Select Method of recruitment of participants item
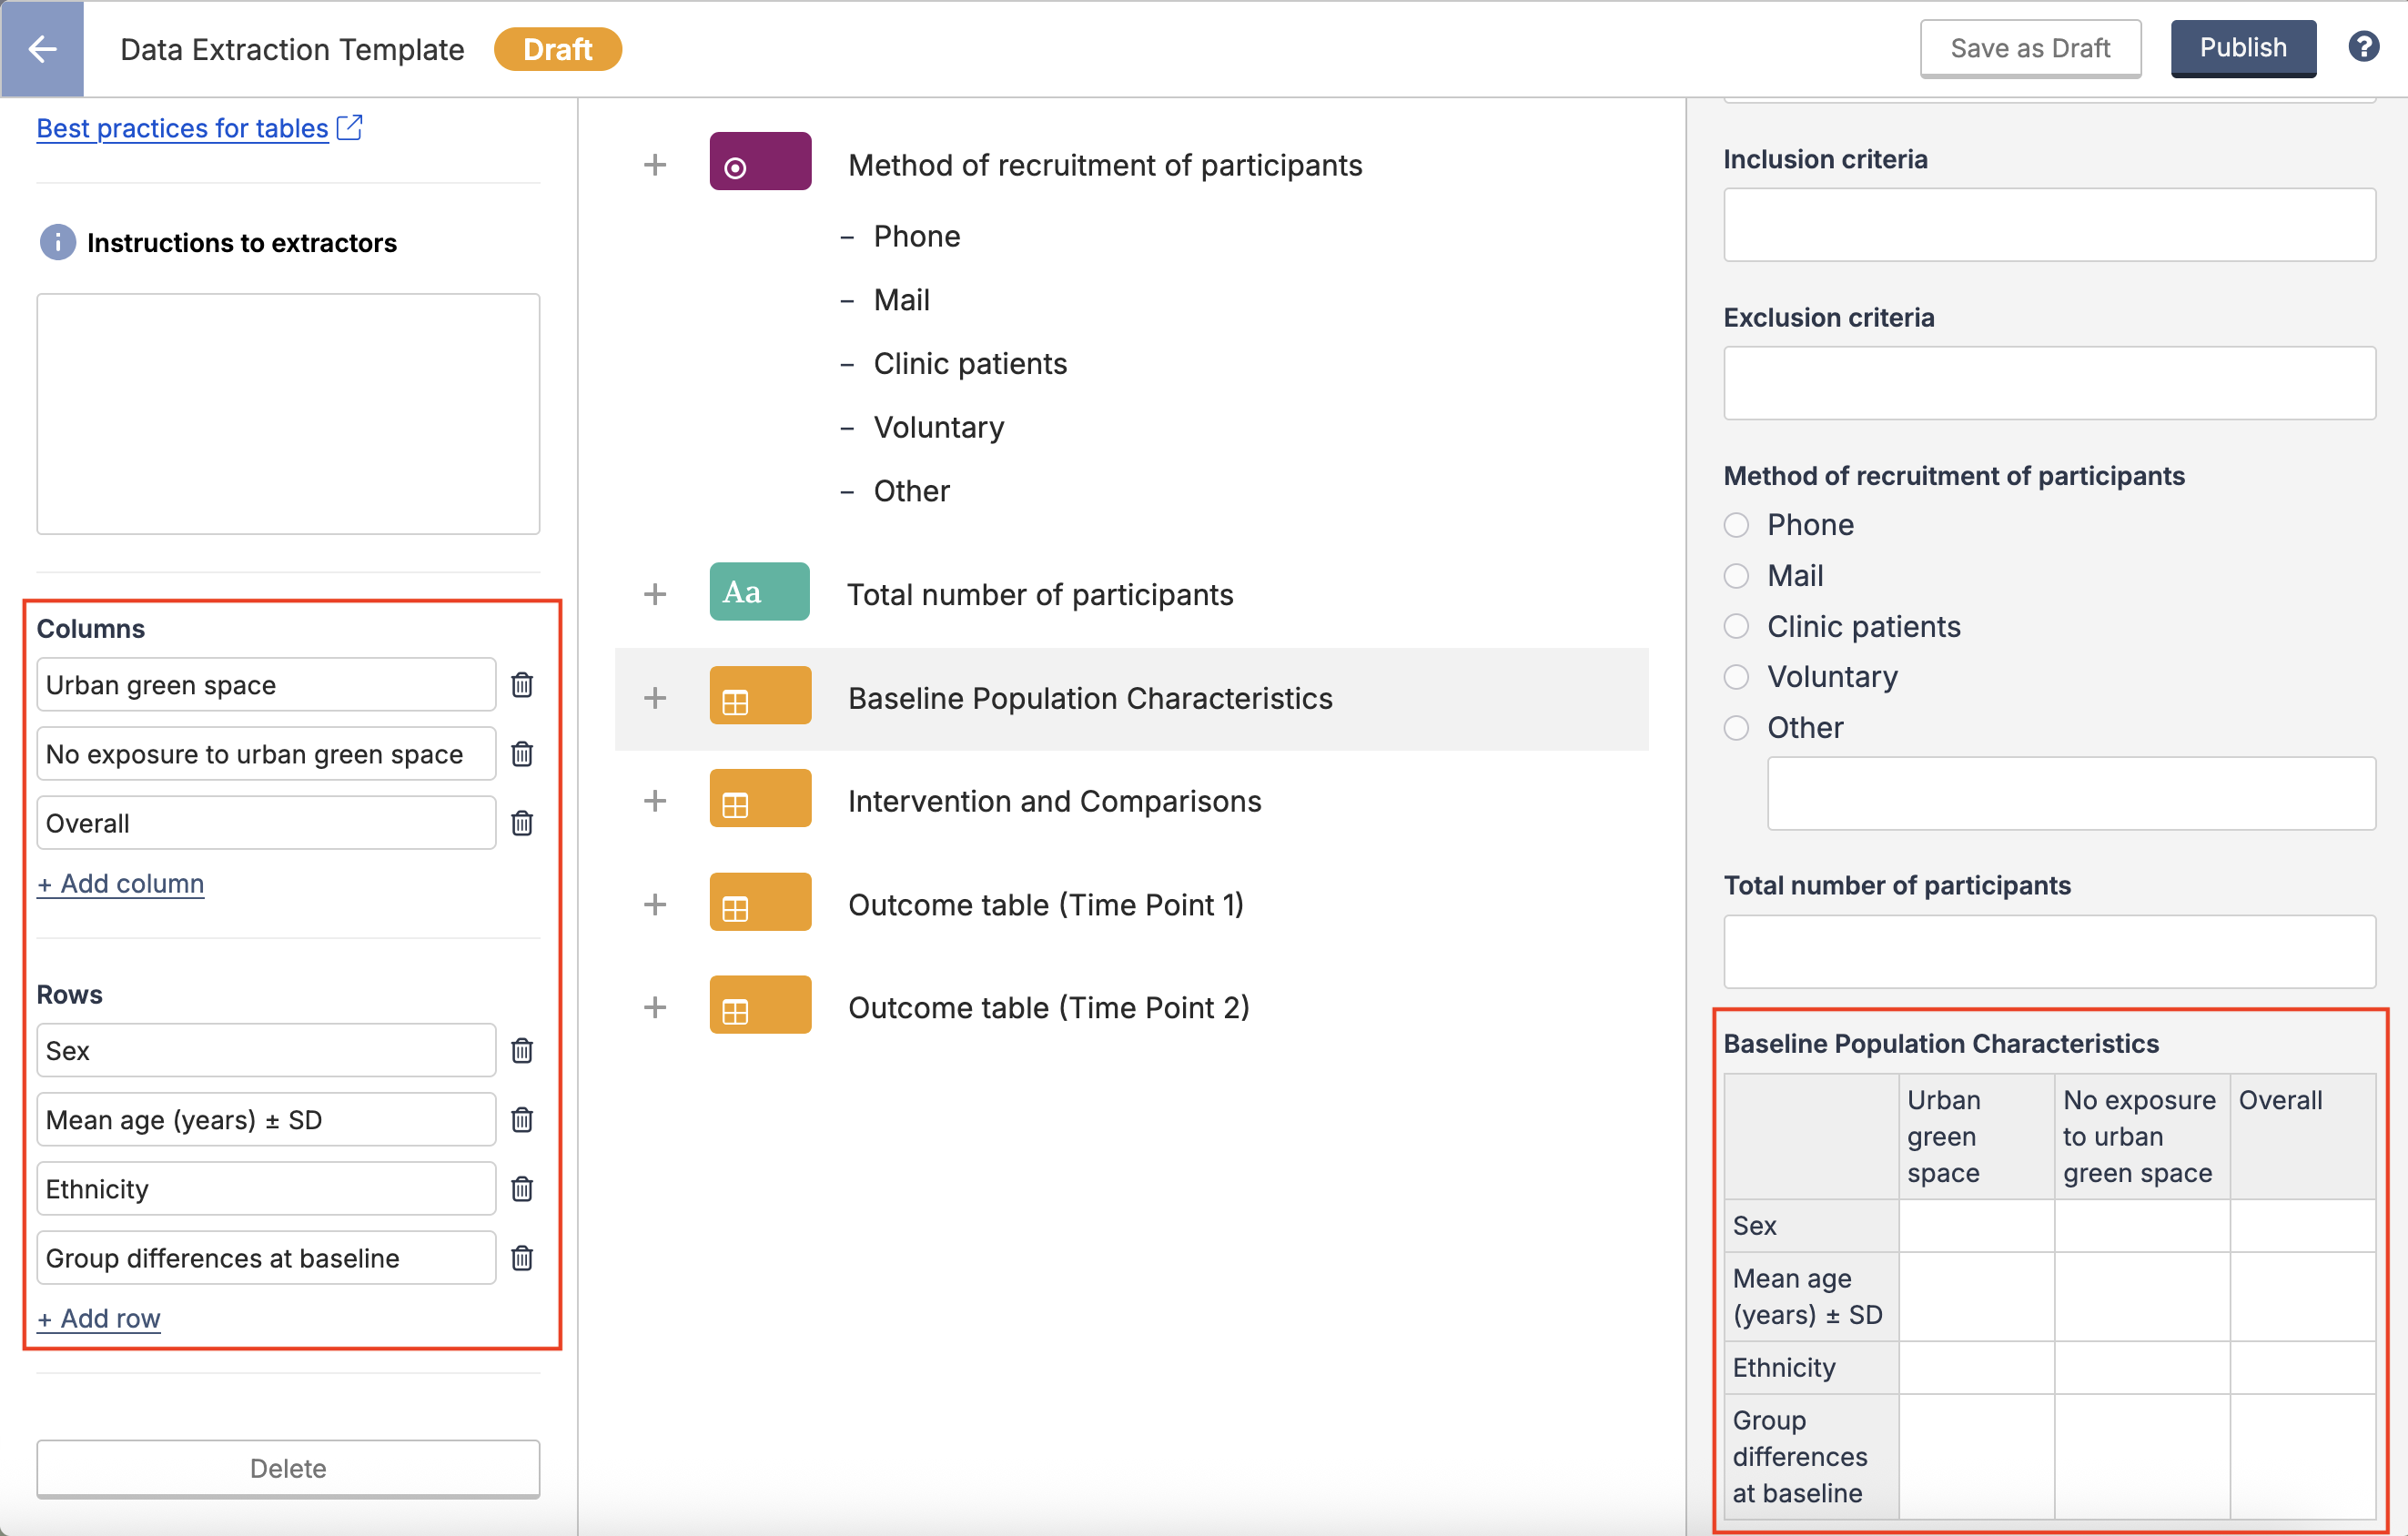Image resolution: width=2408 pixels, height=1536 pixels. click(x=1104, y=165)
